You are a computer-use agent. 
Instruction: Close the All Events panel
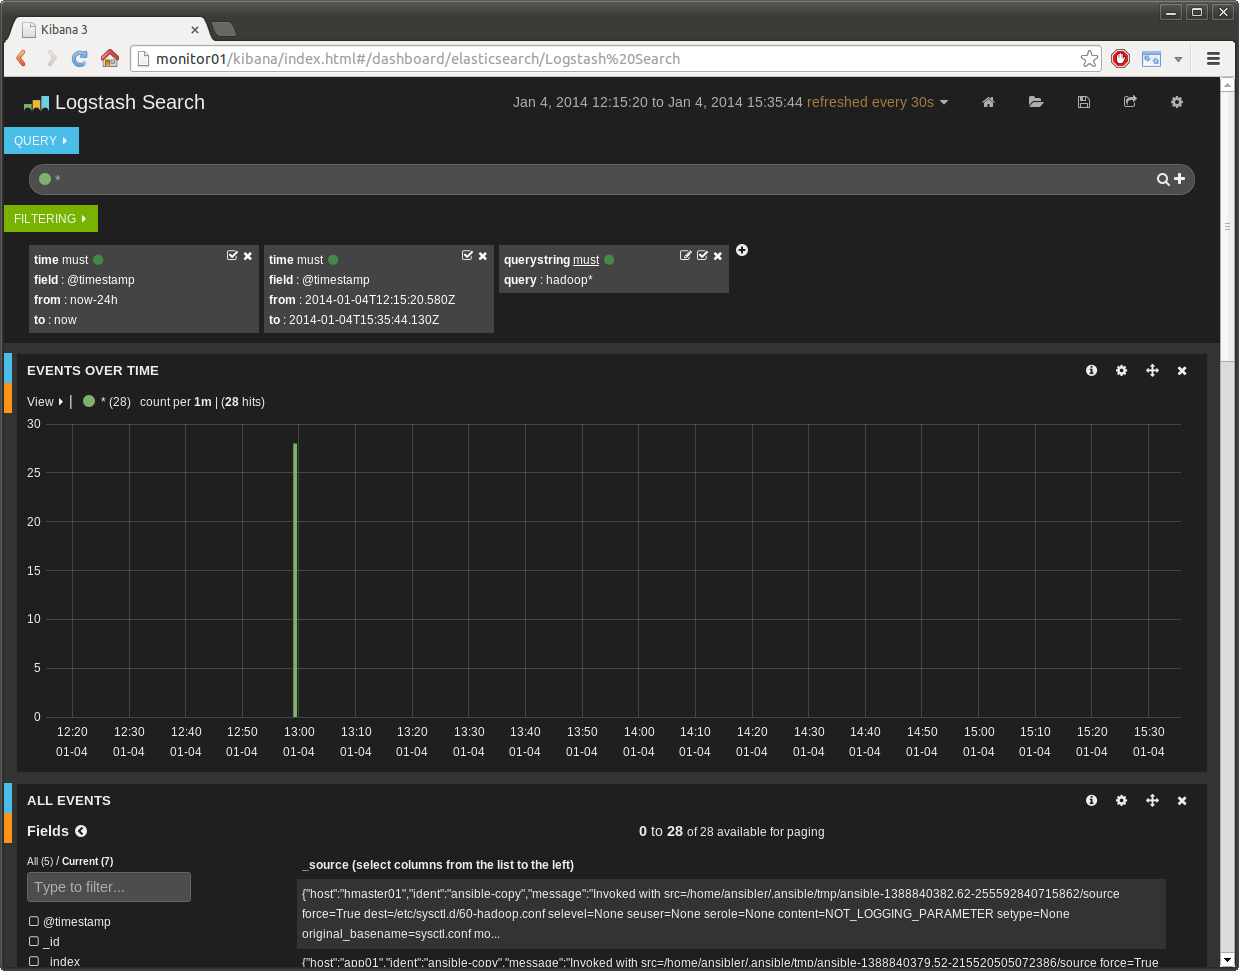coord(1182,800)
